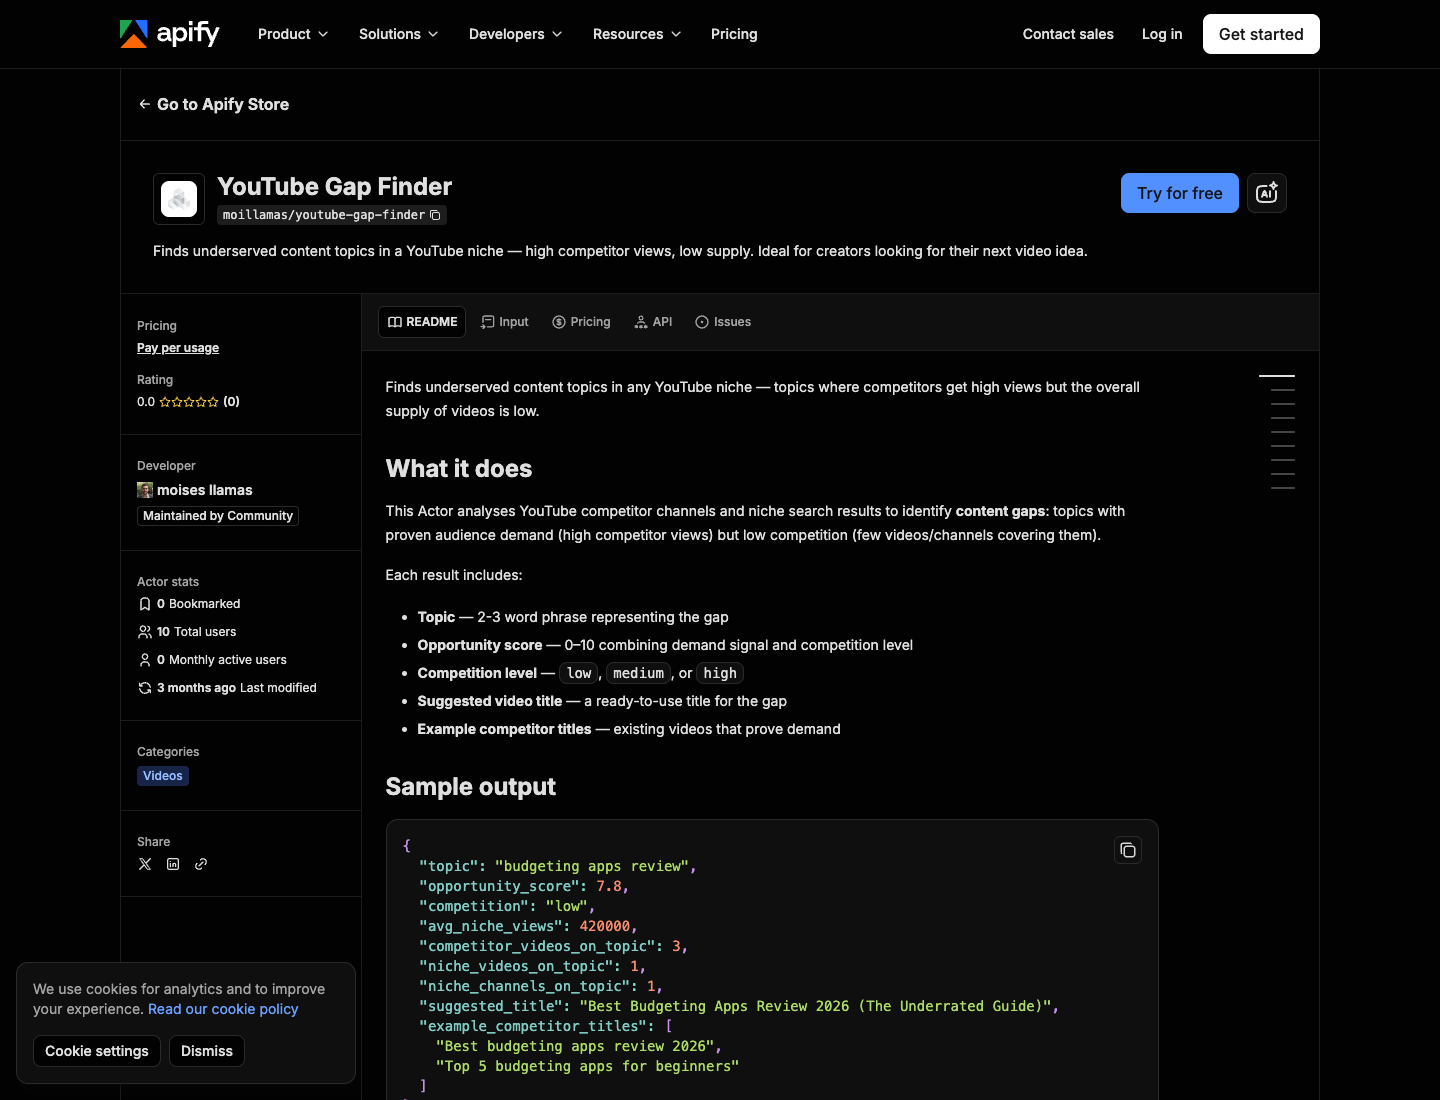
Task: Click the YouTube Gap Finder actor icon
Action: pos(179,199)
